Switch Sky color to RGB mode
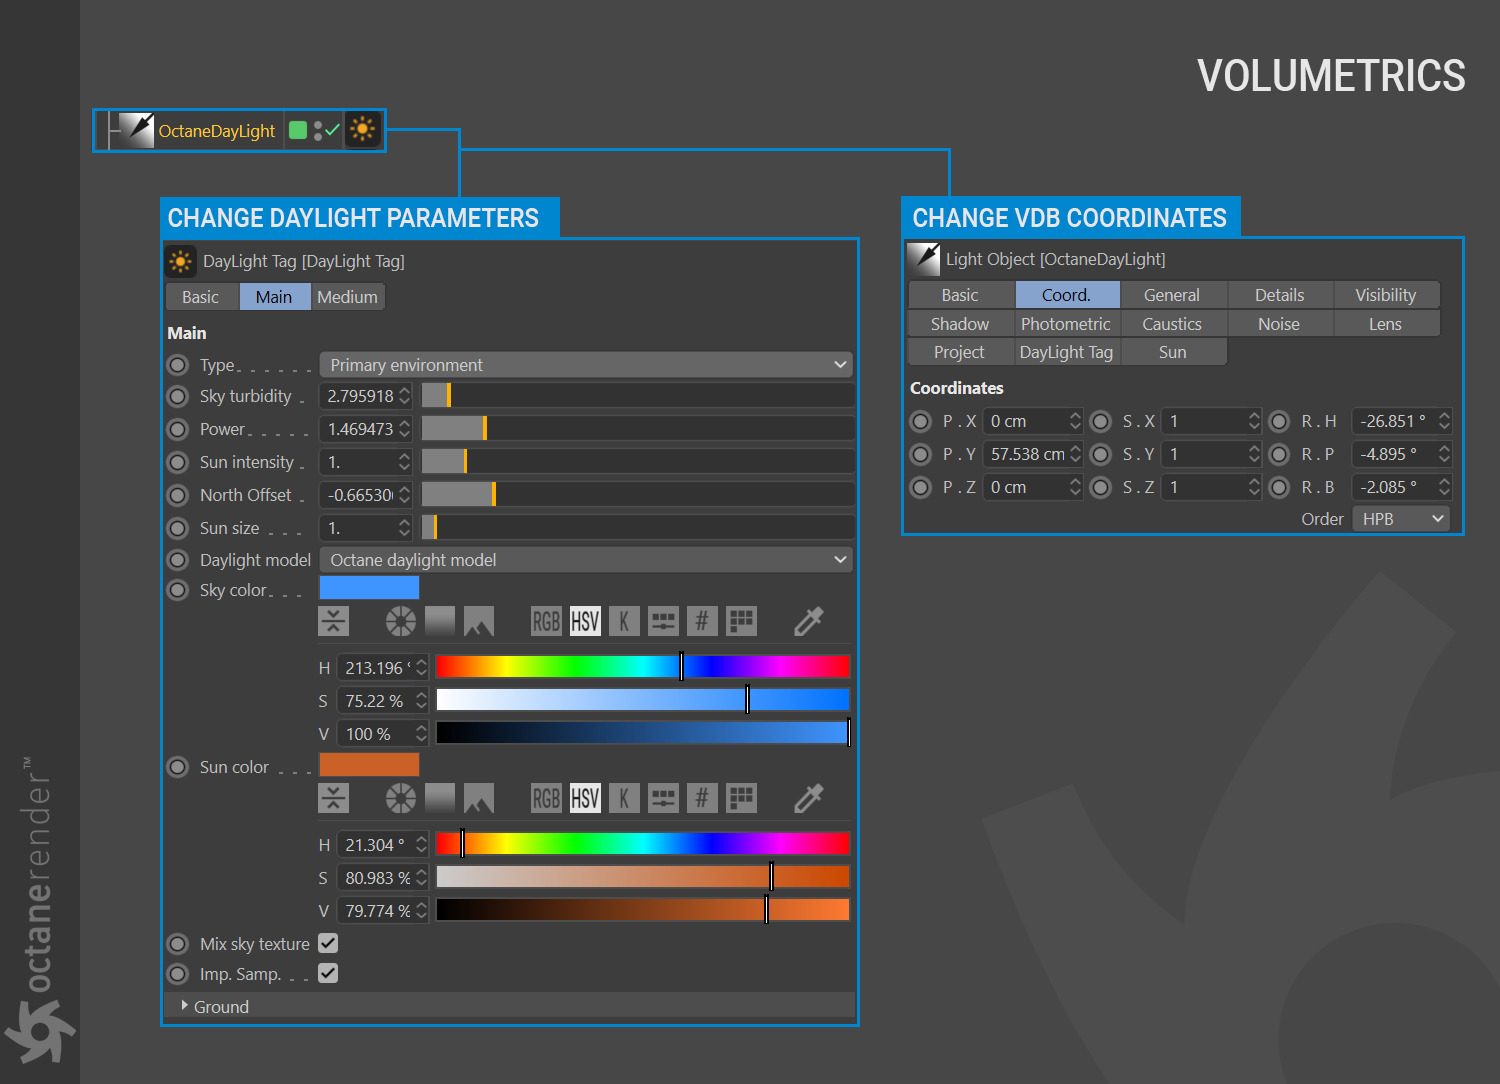This screenshot has width=1500, height=1084. 546,621
